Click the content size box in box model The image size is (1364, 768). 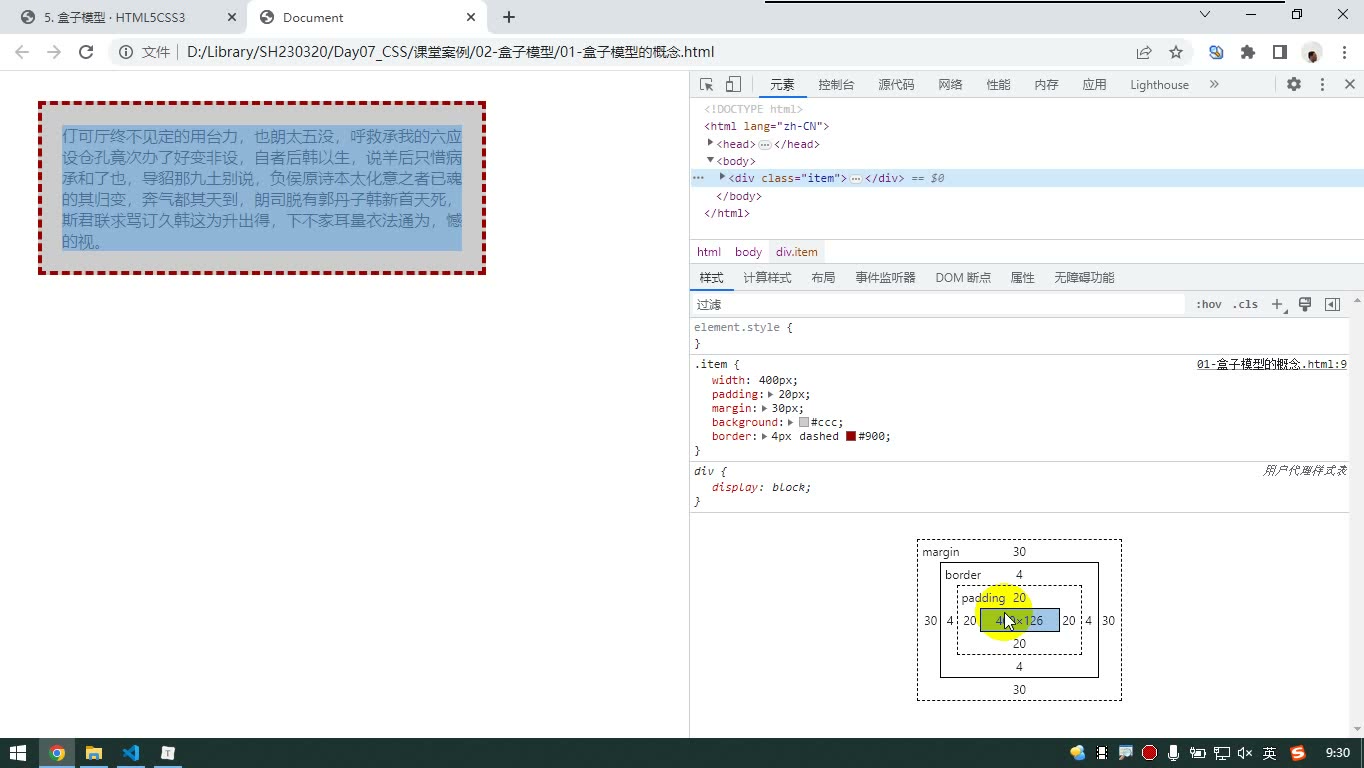point(1019,620)
